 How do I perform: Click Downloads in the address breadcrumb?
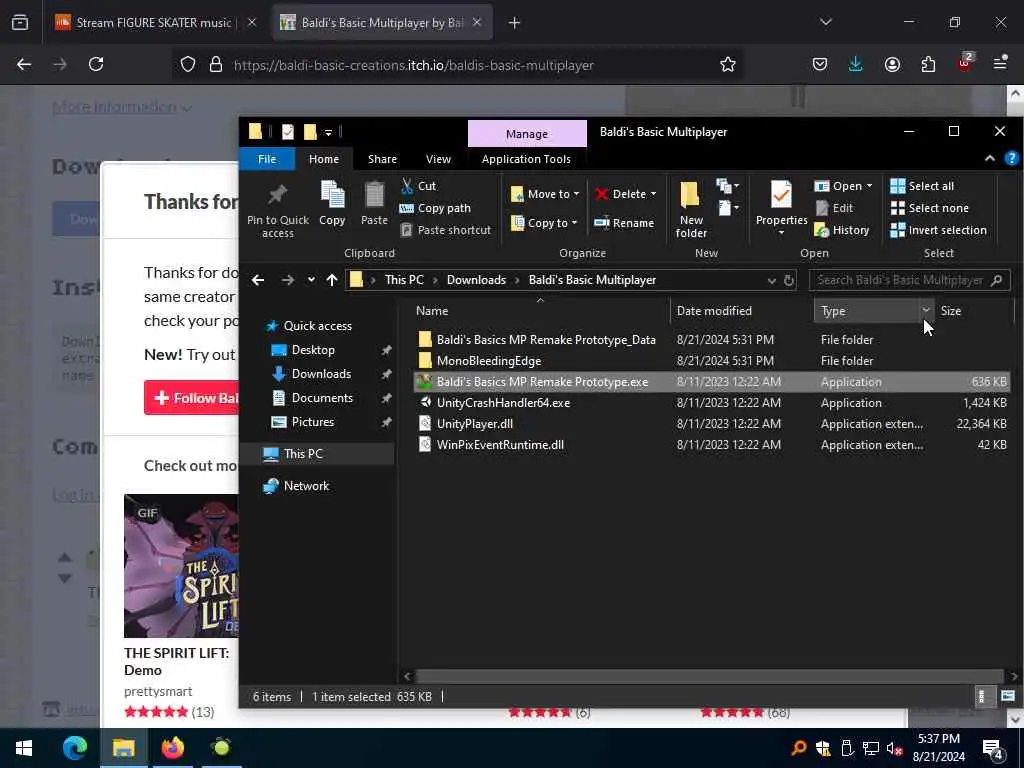click(x=476, y=280)
